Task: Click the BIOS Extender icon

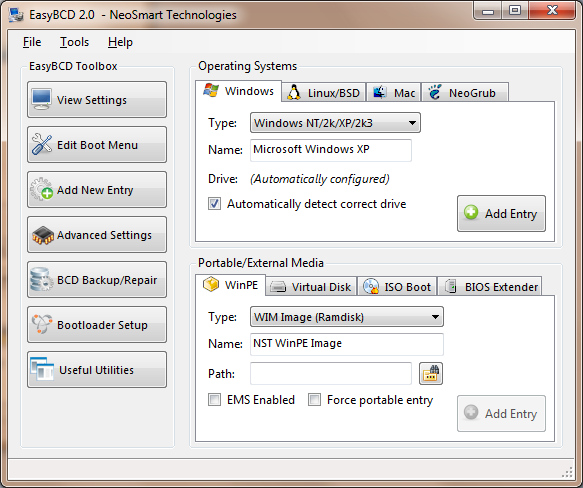Action: click(x=451, y=286)
